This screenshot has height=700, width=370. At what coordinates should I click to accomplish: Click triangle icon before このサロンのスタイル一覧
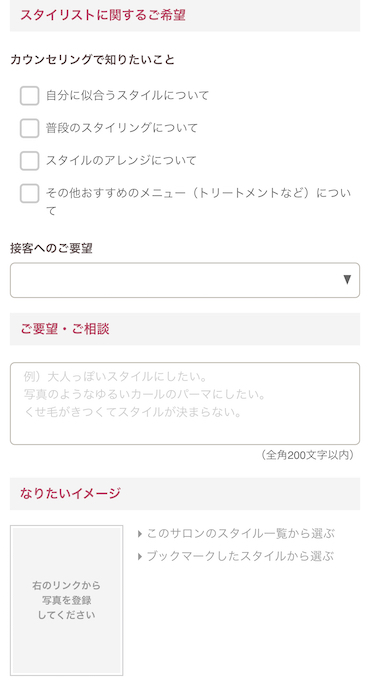tap(140, 534)
